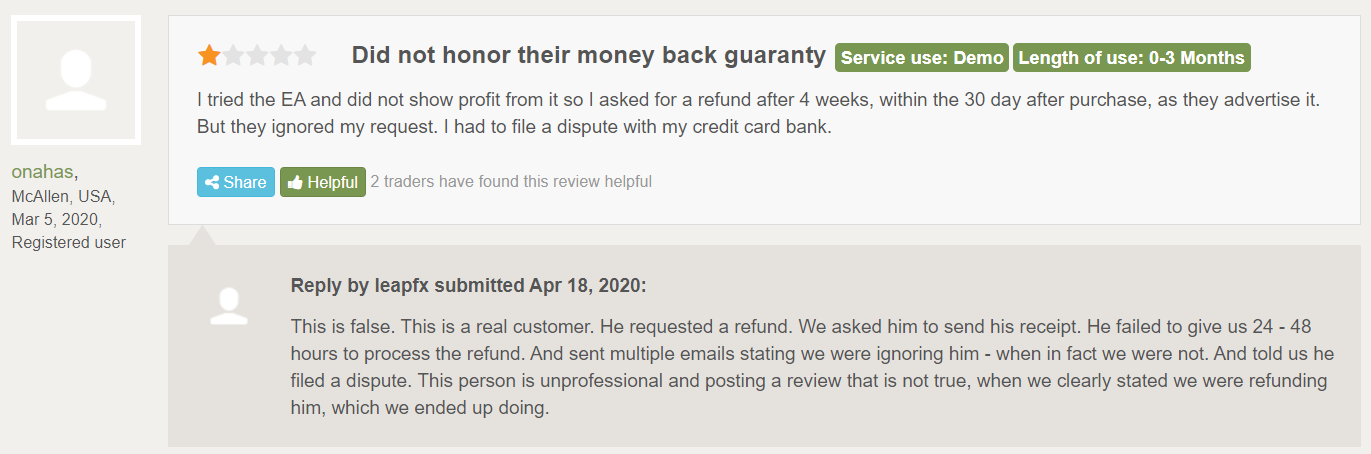Select the fourth grey rating star
The width and height of the screenshot is (1371, 454).
pyautogui.click(x=281, y=56)
